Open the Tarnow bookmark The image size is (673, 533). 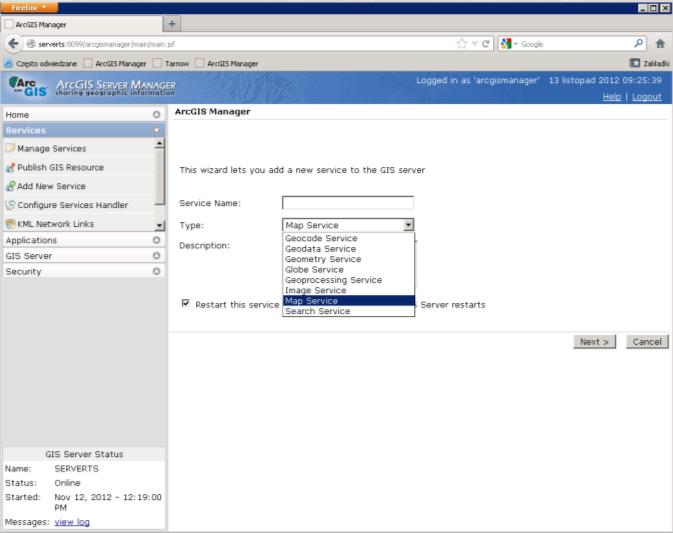(171, 64)
